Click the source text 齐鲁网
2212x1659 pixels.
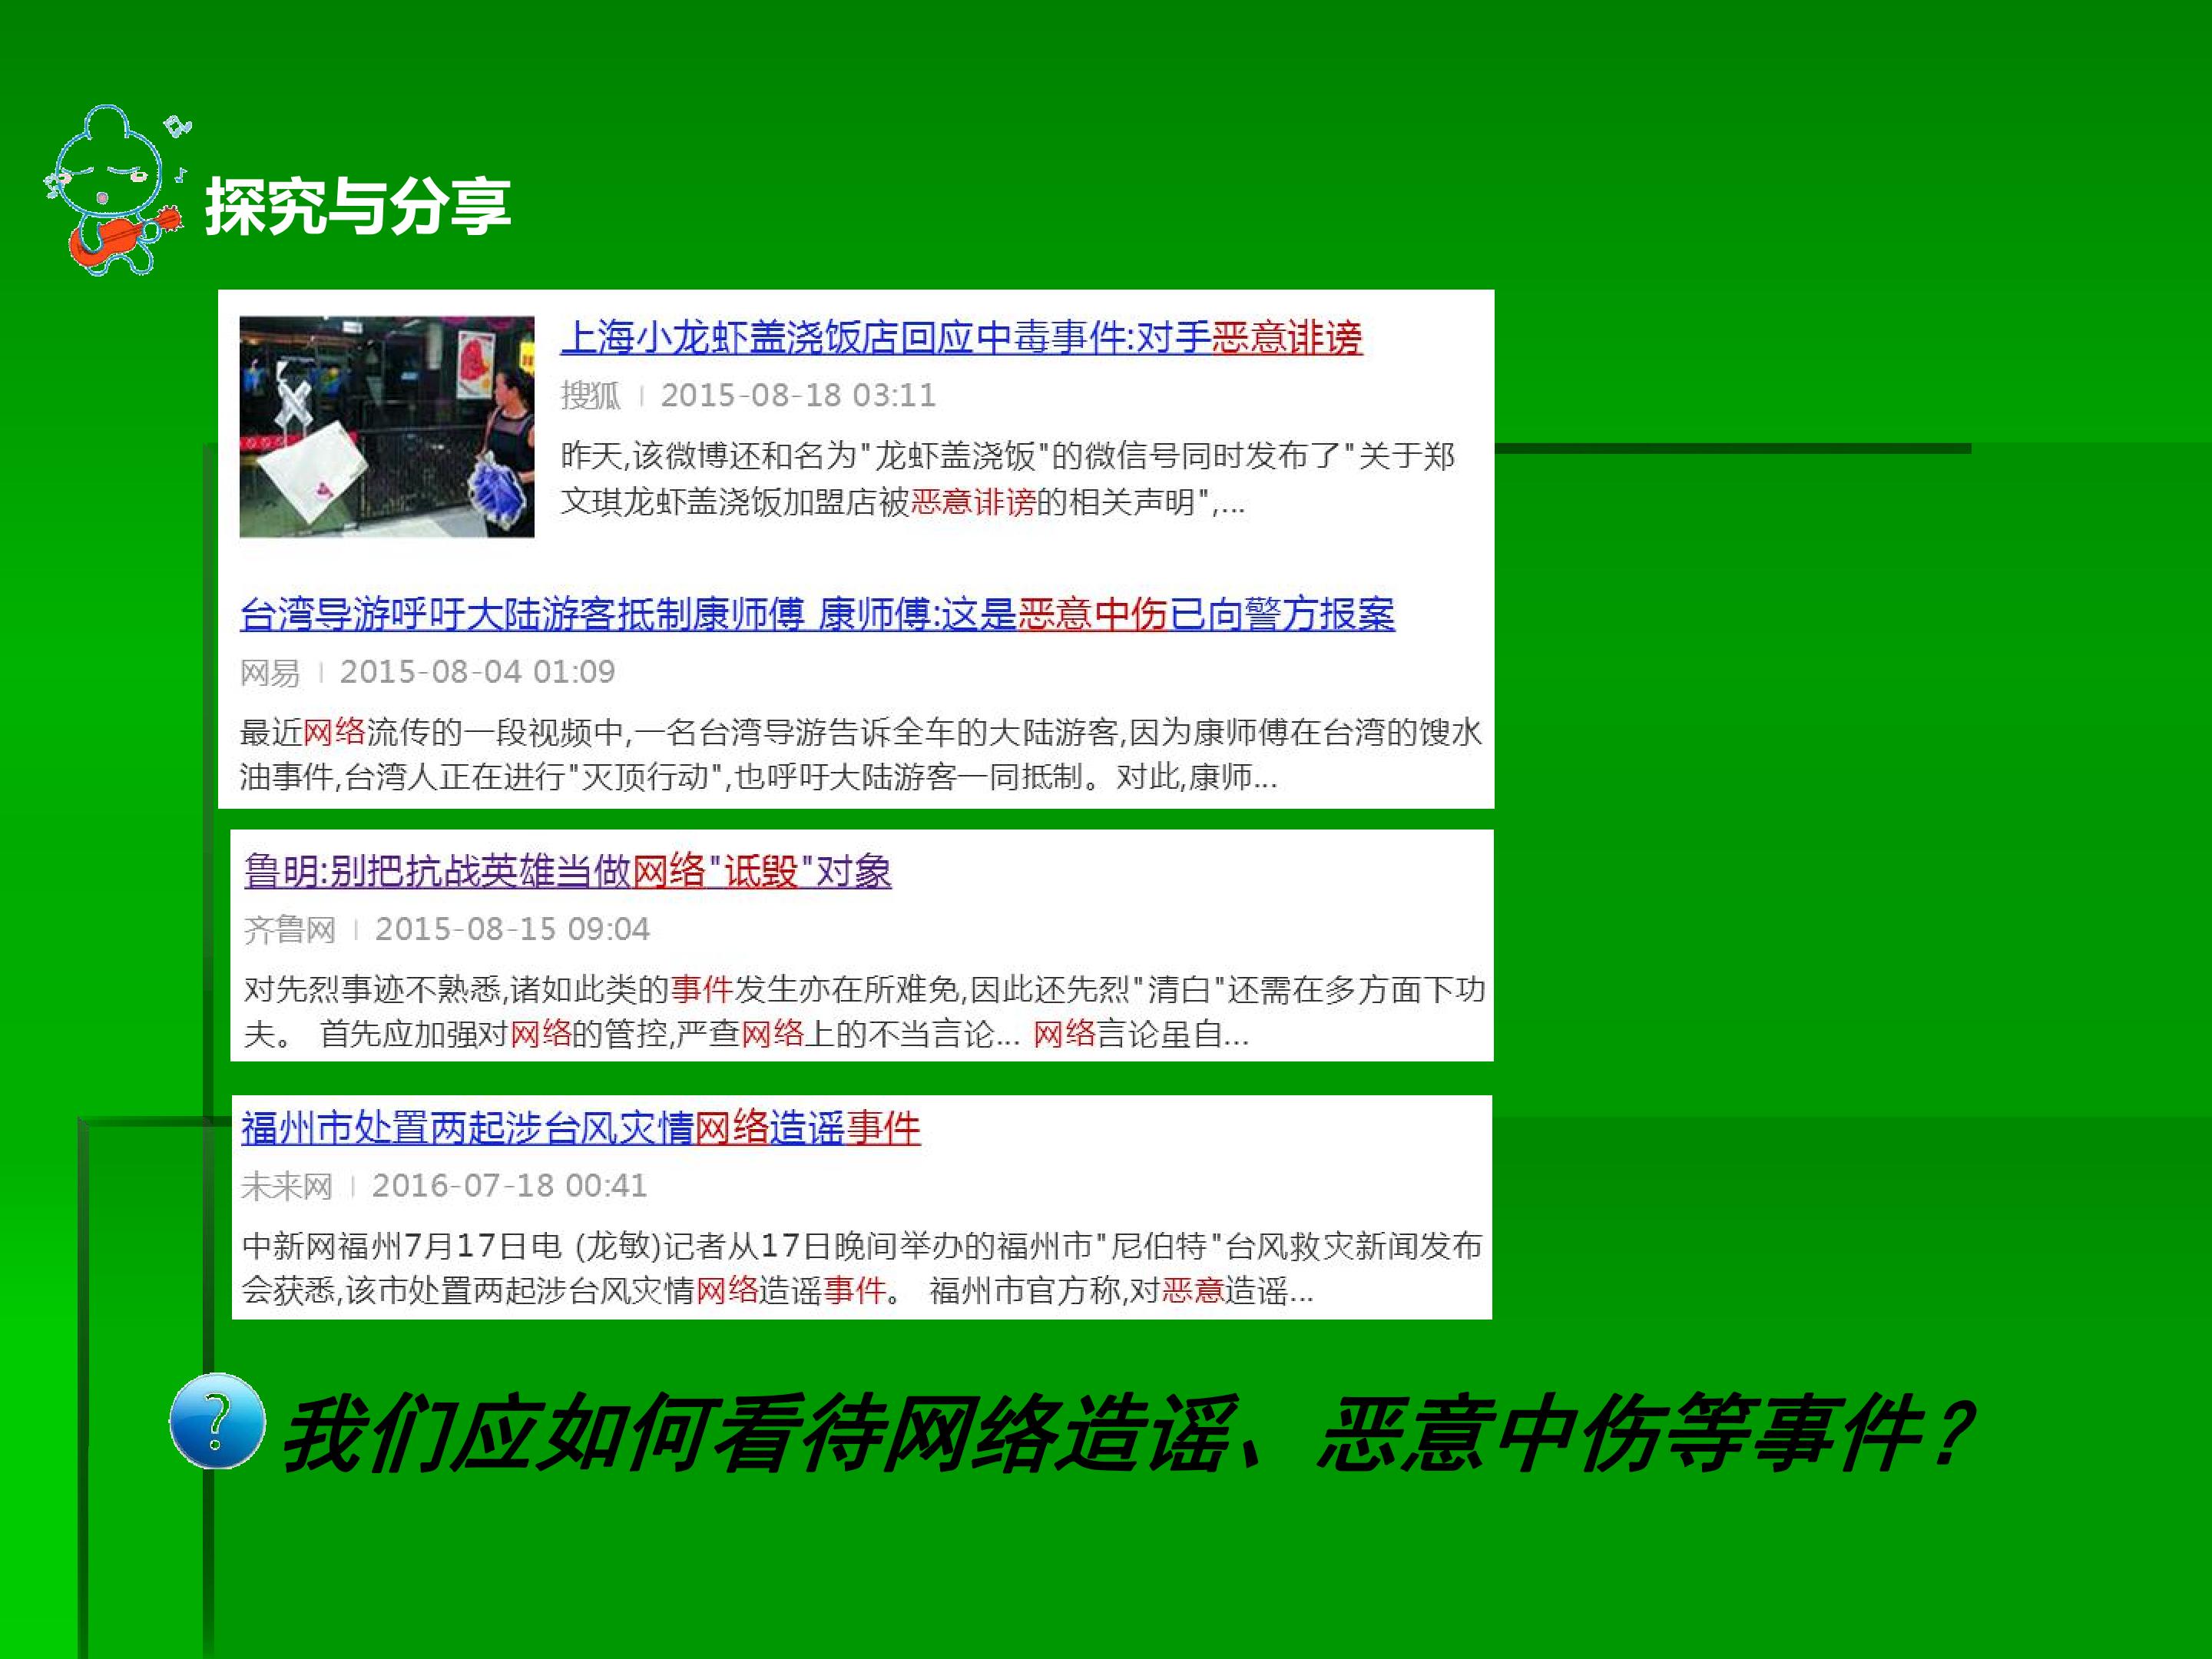[290, 930]
